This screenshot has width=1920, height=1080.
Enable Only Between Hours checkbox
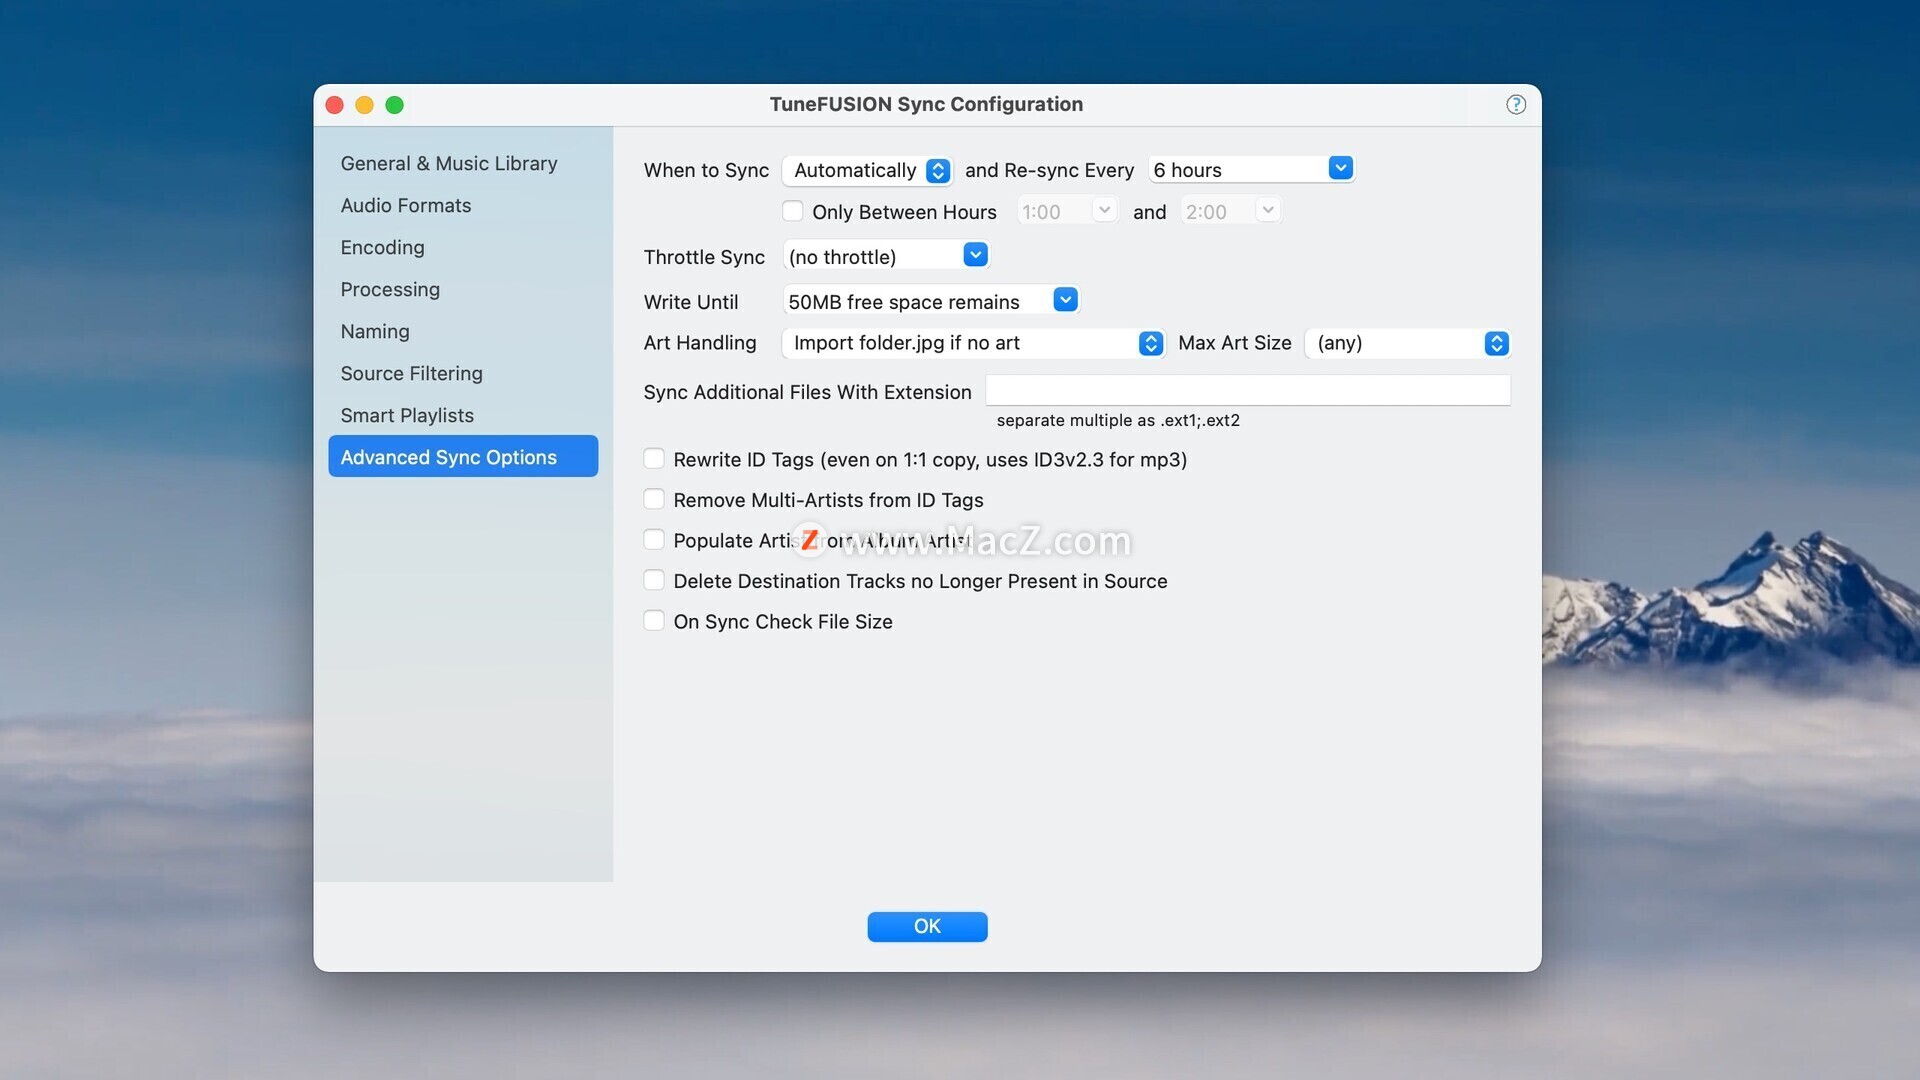point(792,211)
